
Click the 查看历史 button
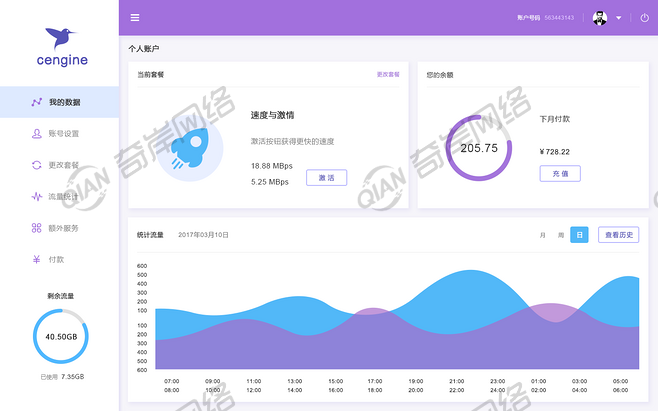[x=618, y=235]
